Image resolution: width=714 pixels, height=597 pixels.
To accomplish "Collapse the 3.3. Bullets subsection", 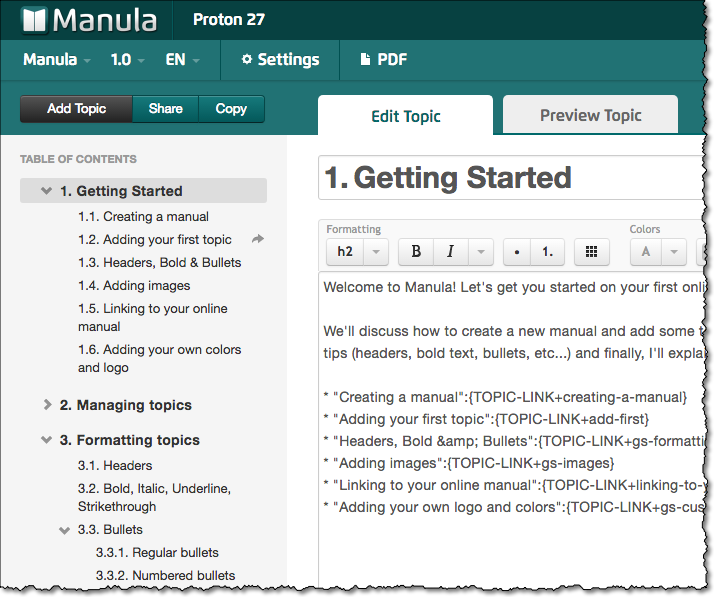I will click(65, 530).
